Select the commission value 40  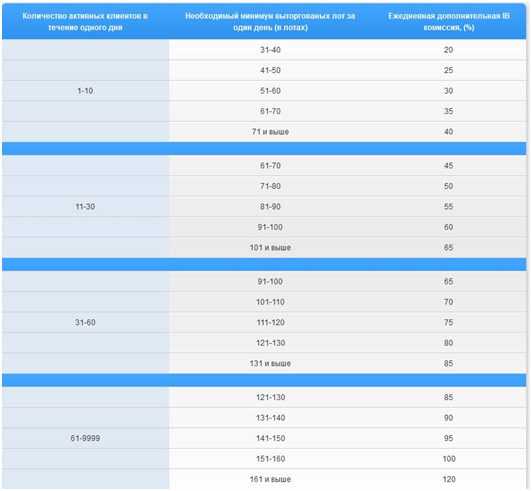tap(449, 132)
